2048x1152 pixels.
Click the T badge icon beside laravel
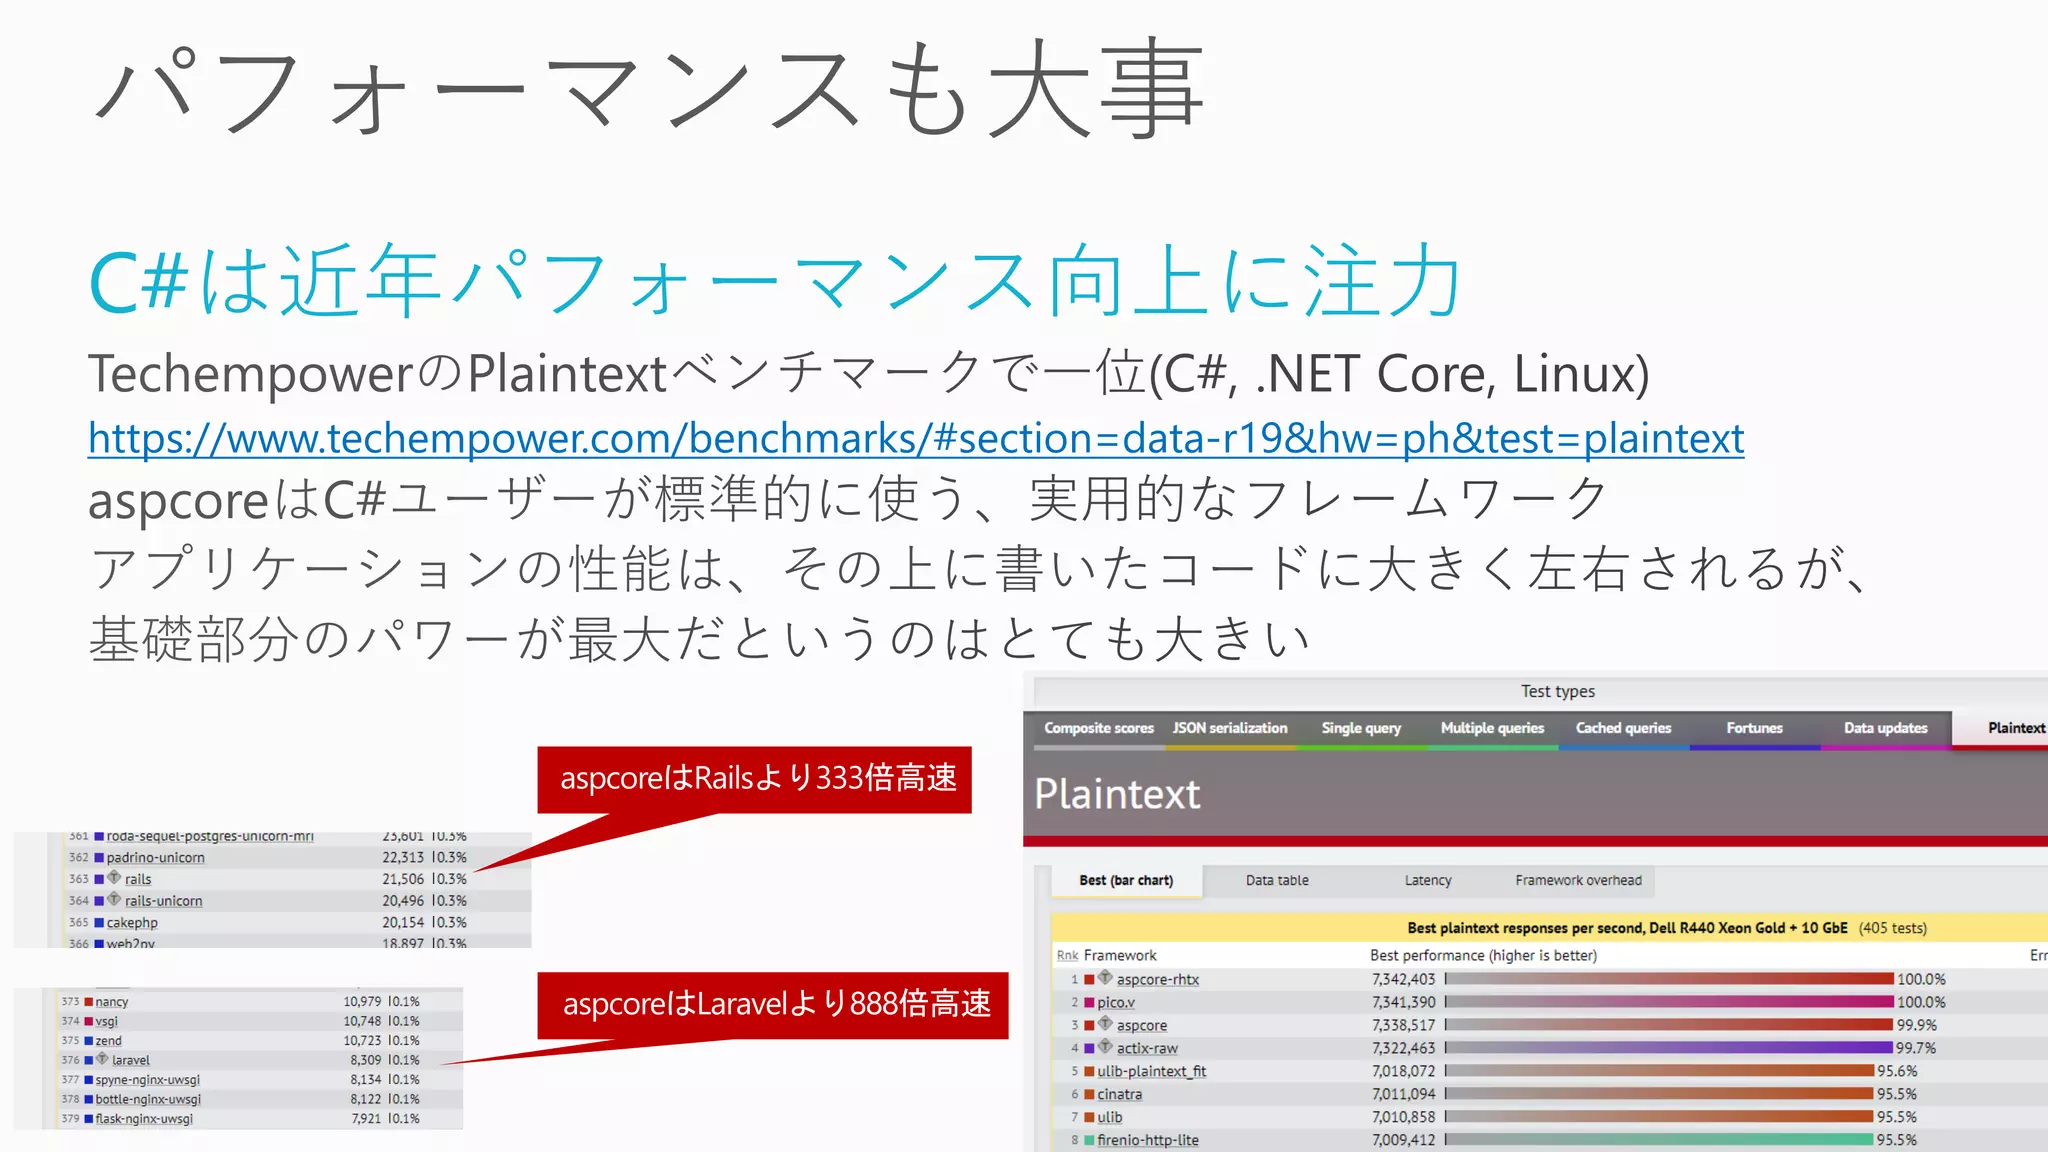(102, 1058)
